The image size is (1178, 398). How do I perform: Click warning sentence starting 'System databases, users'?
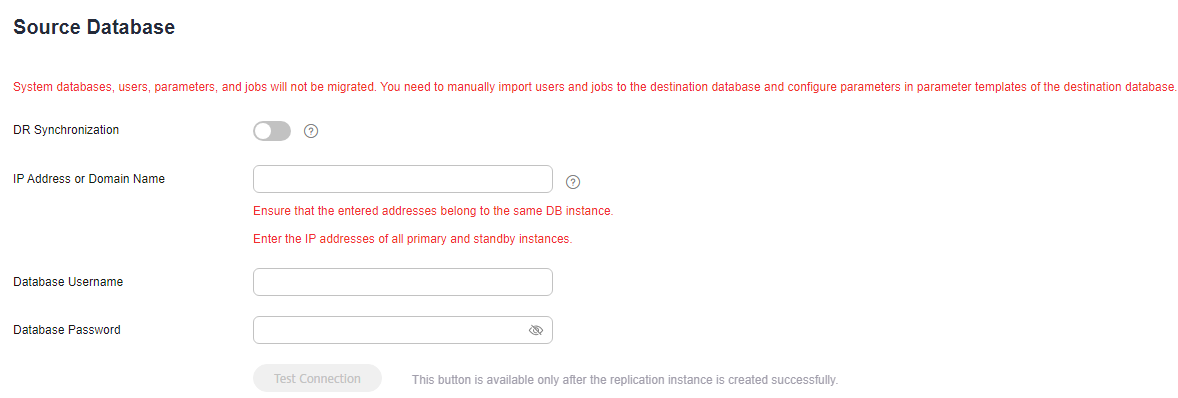(x=195, y=86)
